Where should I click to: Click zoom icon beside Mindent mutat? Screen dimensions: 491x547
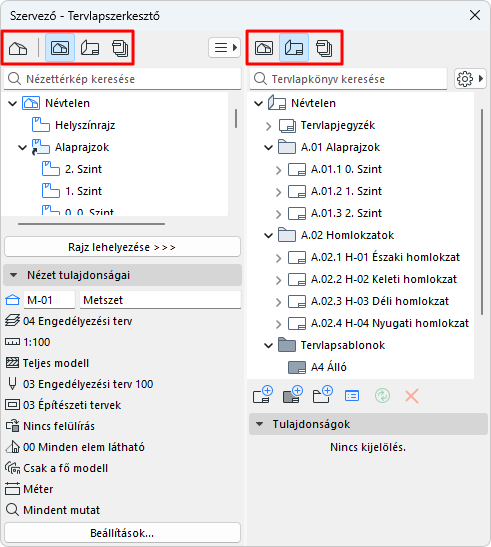12,510
